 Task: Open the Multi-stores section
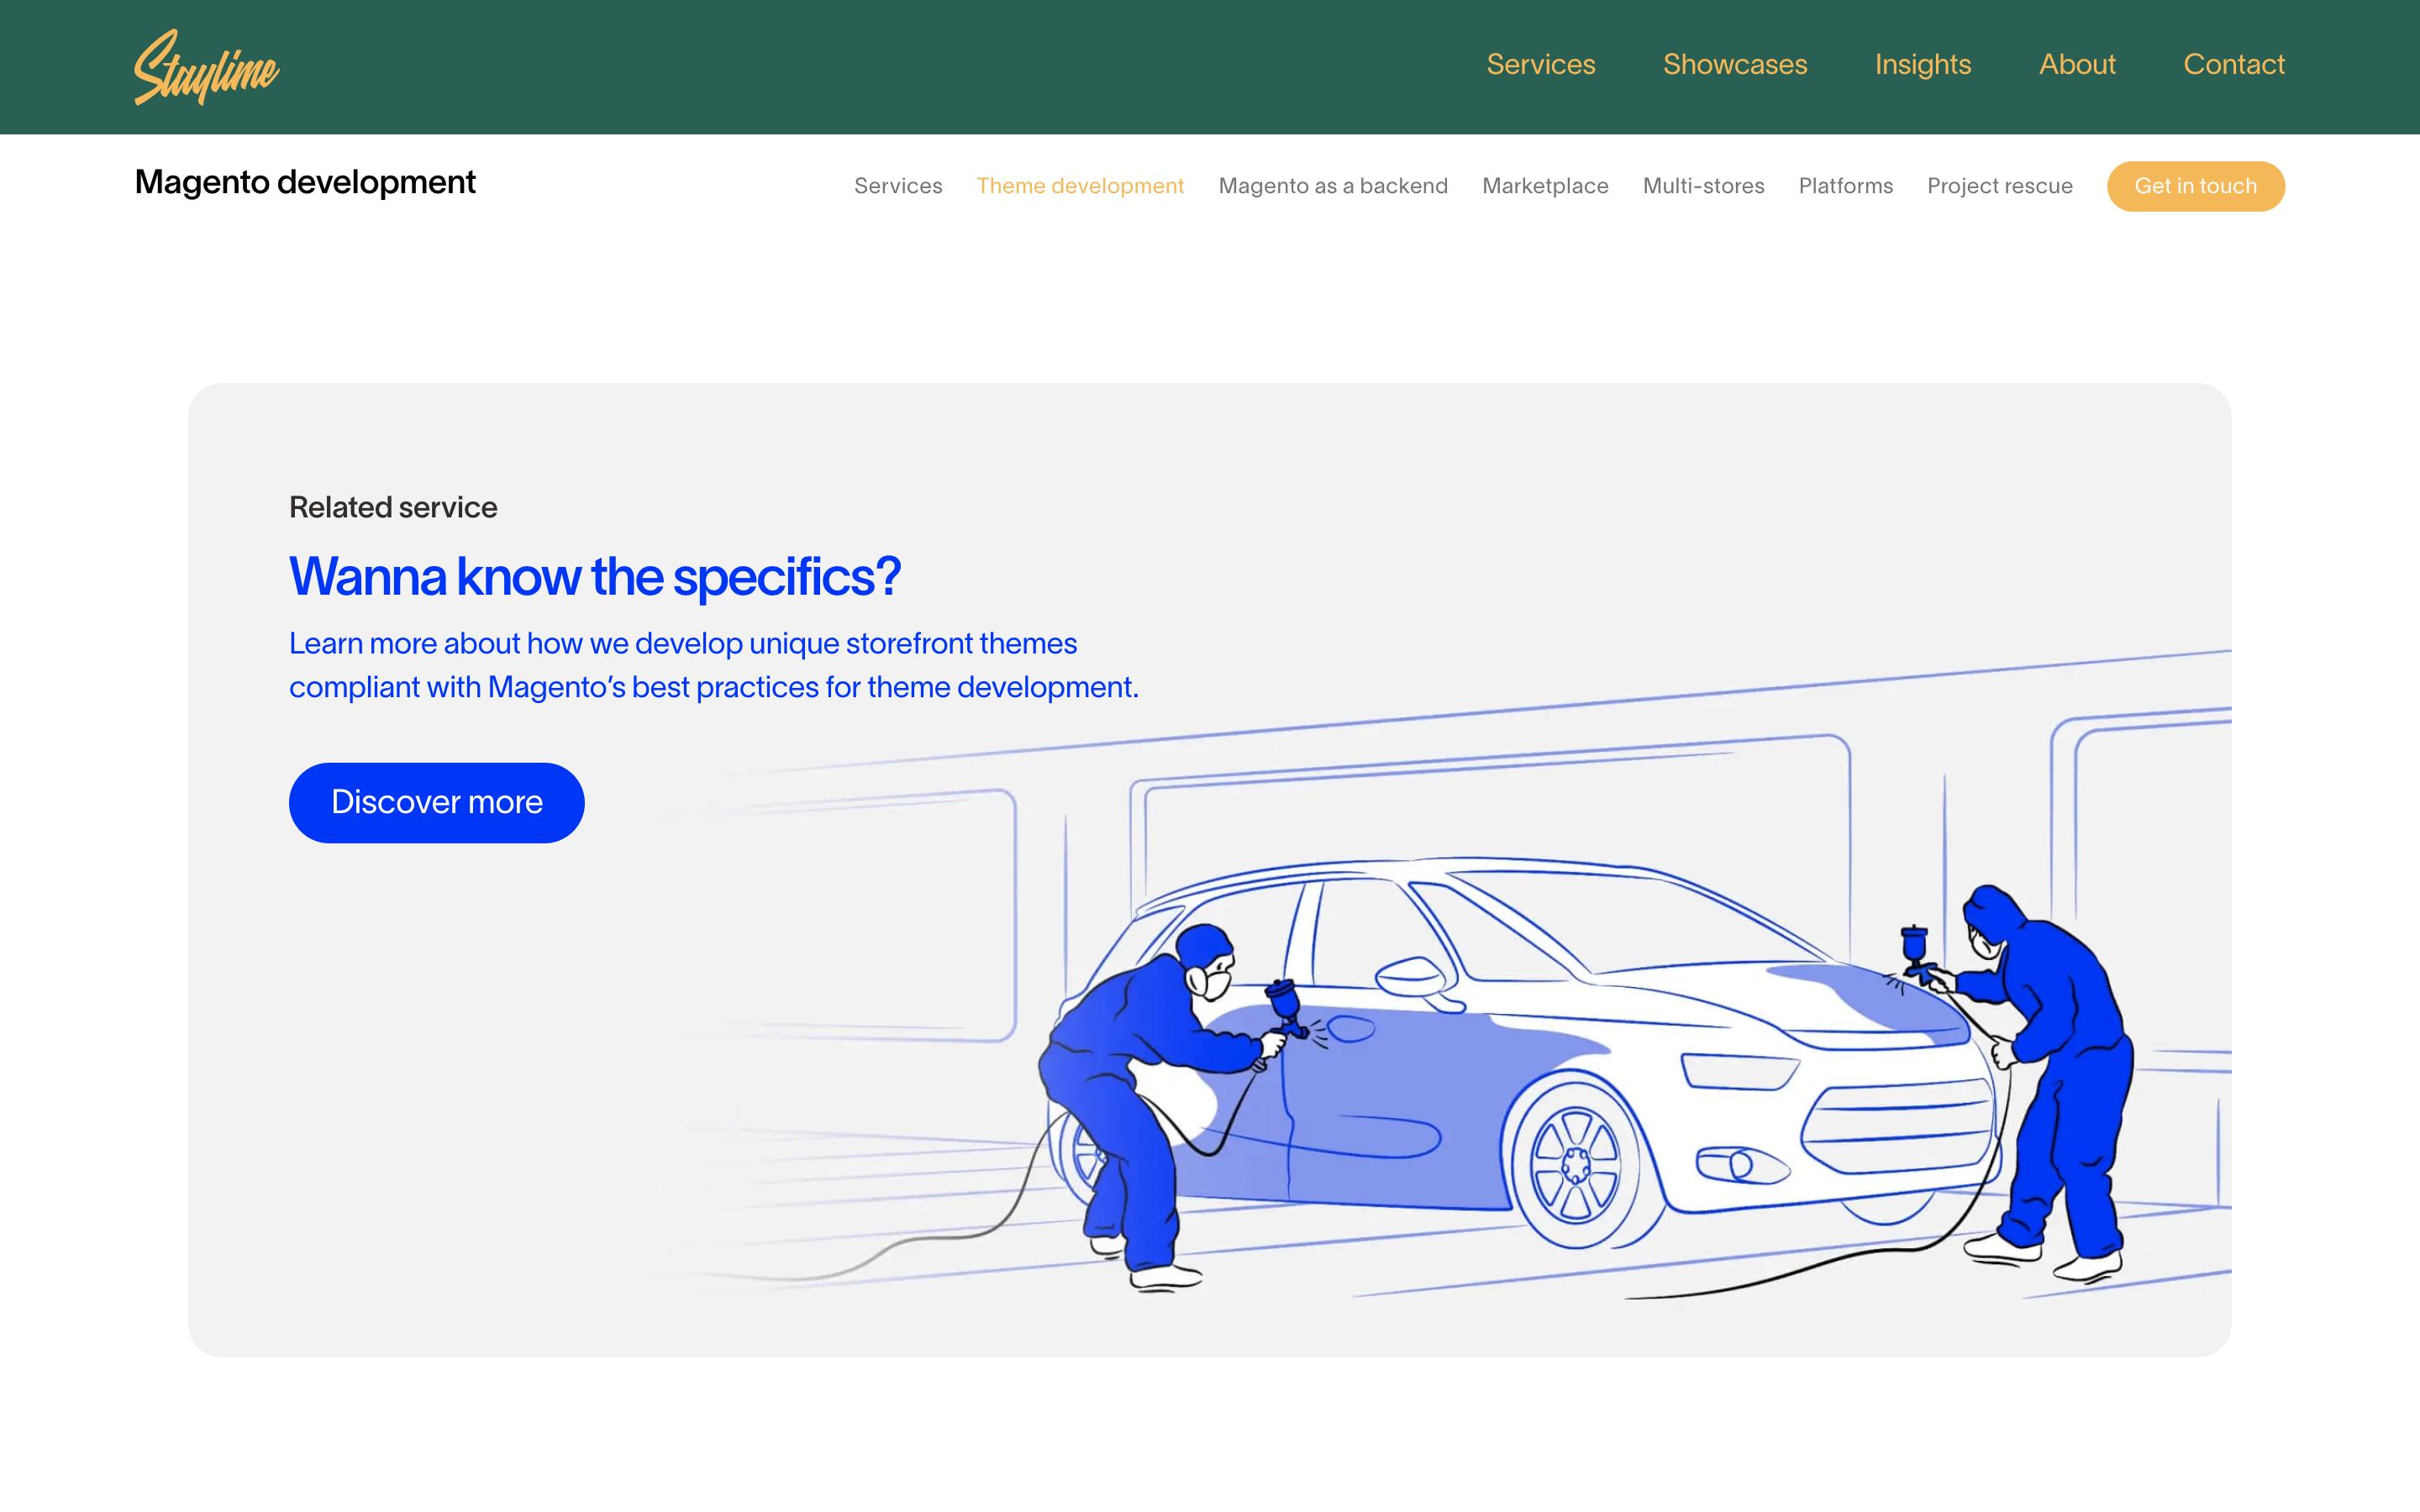pyautogui.click(x=1703, y=186)
